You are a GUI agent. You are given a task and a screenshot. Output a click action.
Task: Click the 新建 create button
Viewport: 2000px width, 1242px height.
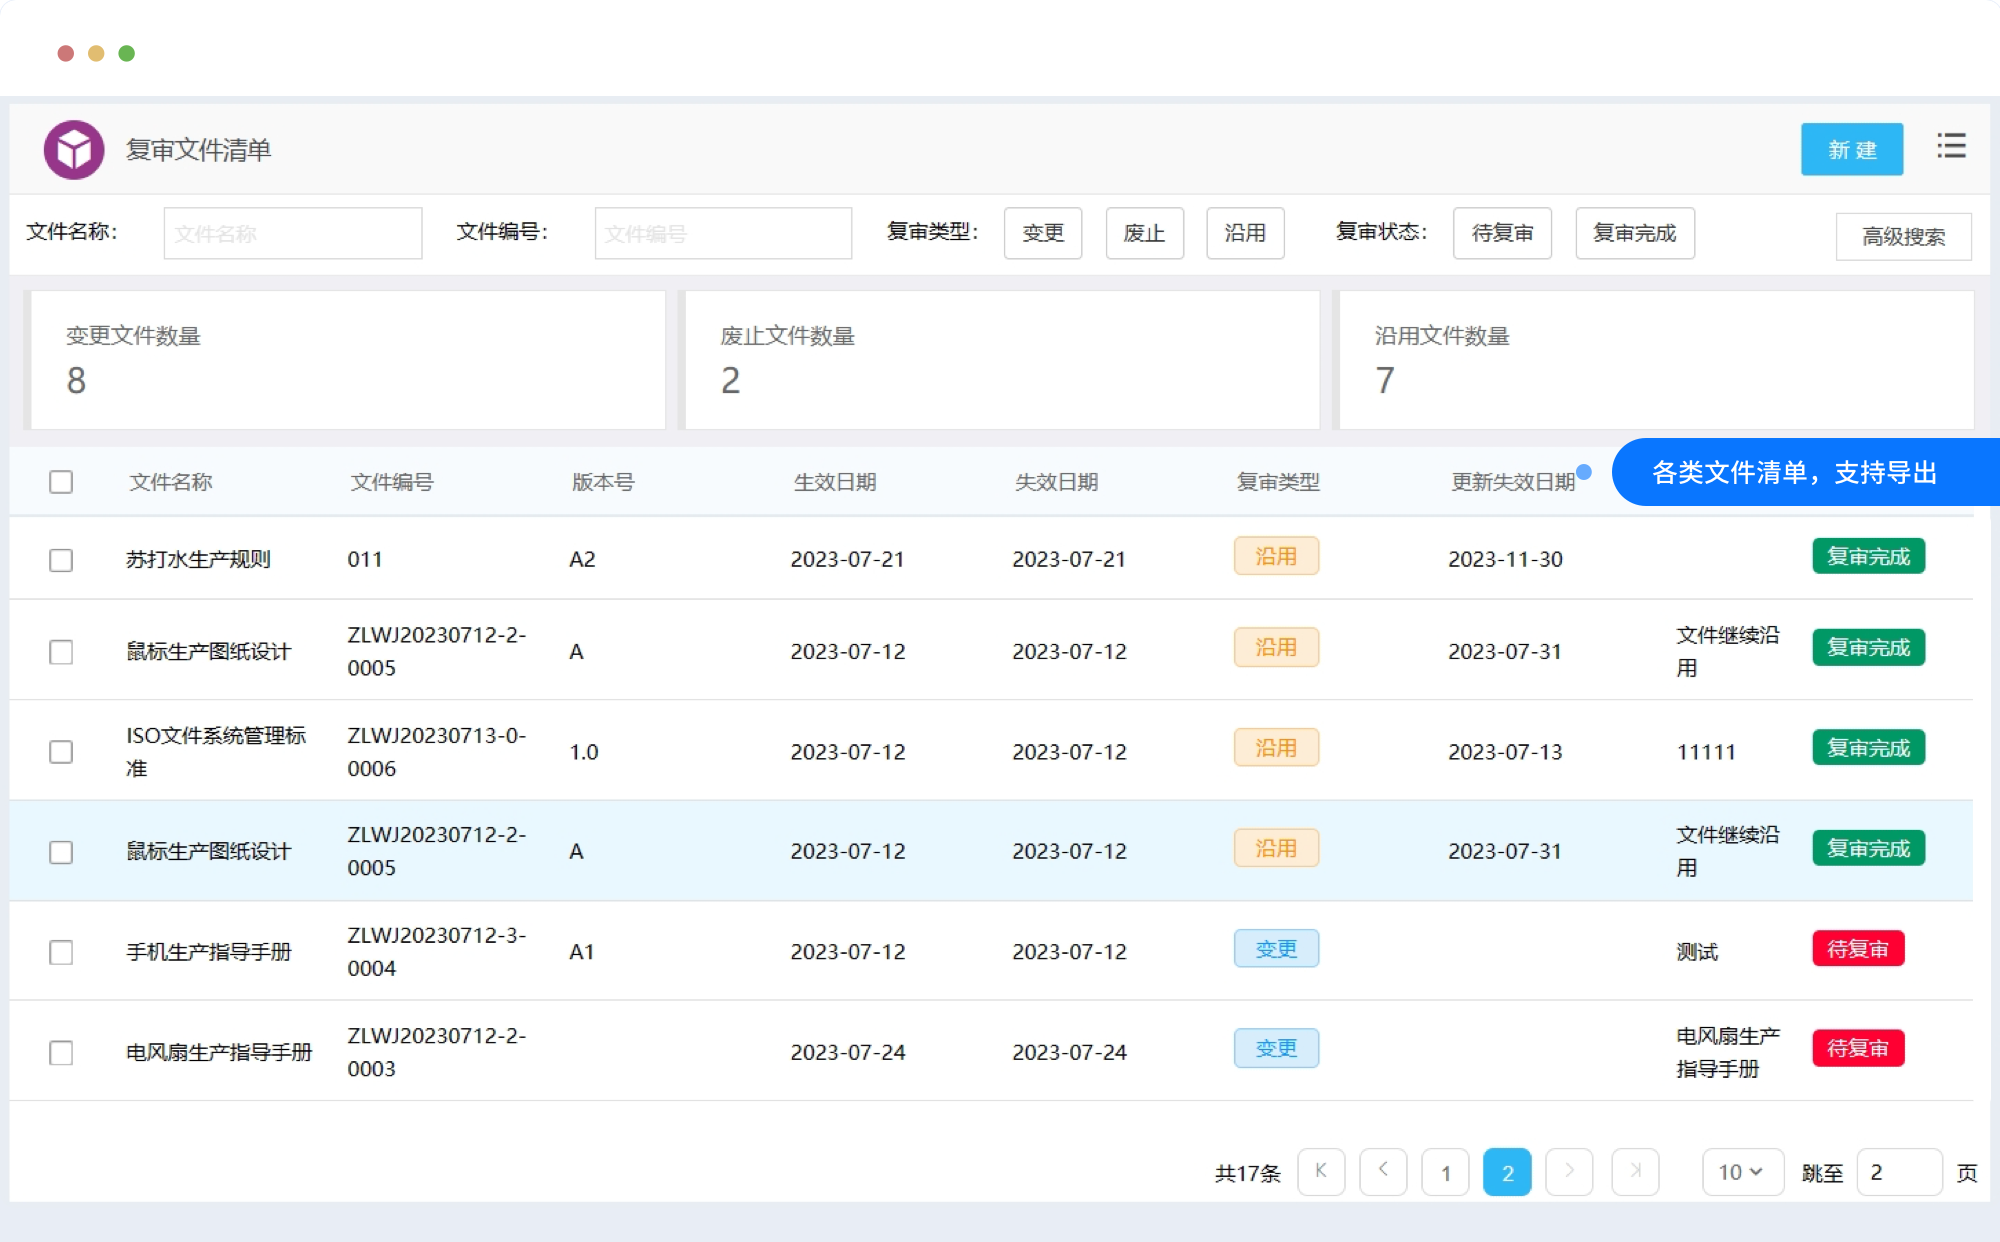pos(1851,150)
